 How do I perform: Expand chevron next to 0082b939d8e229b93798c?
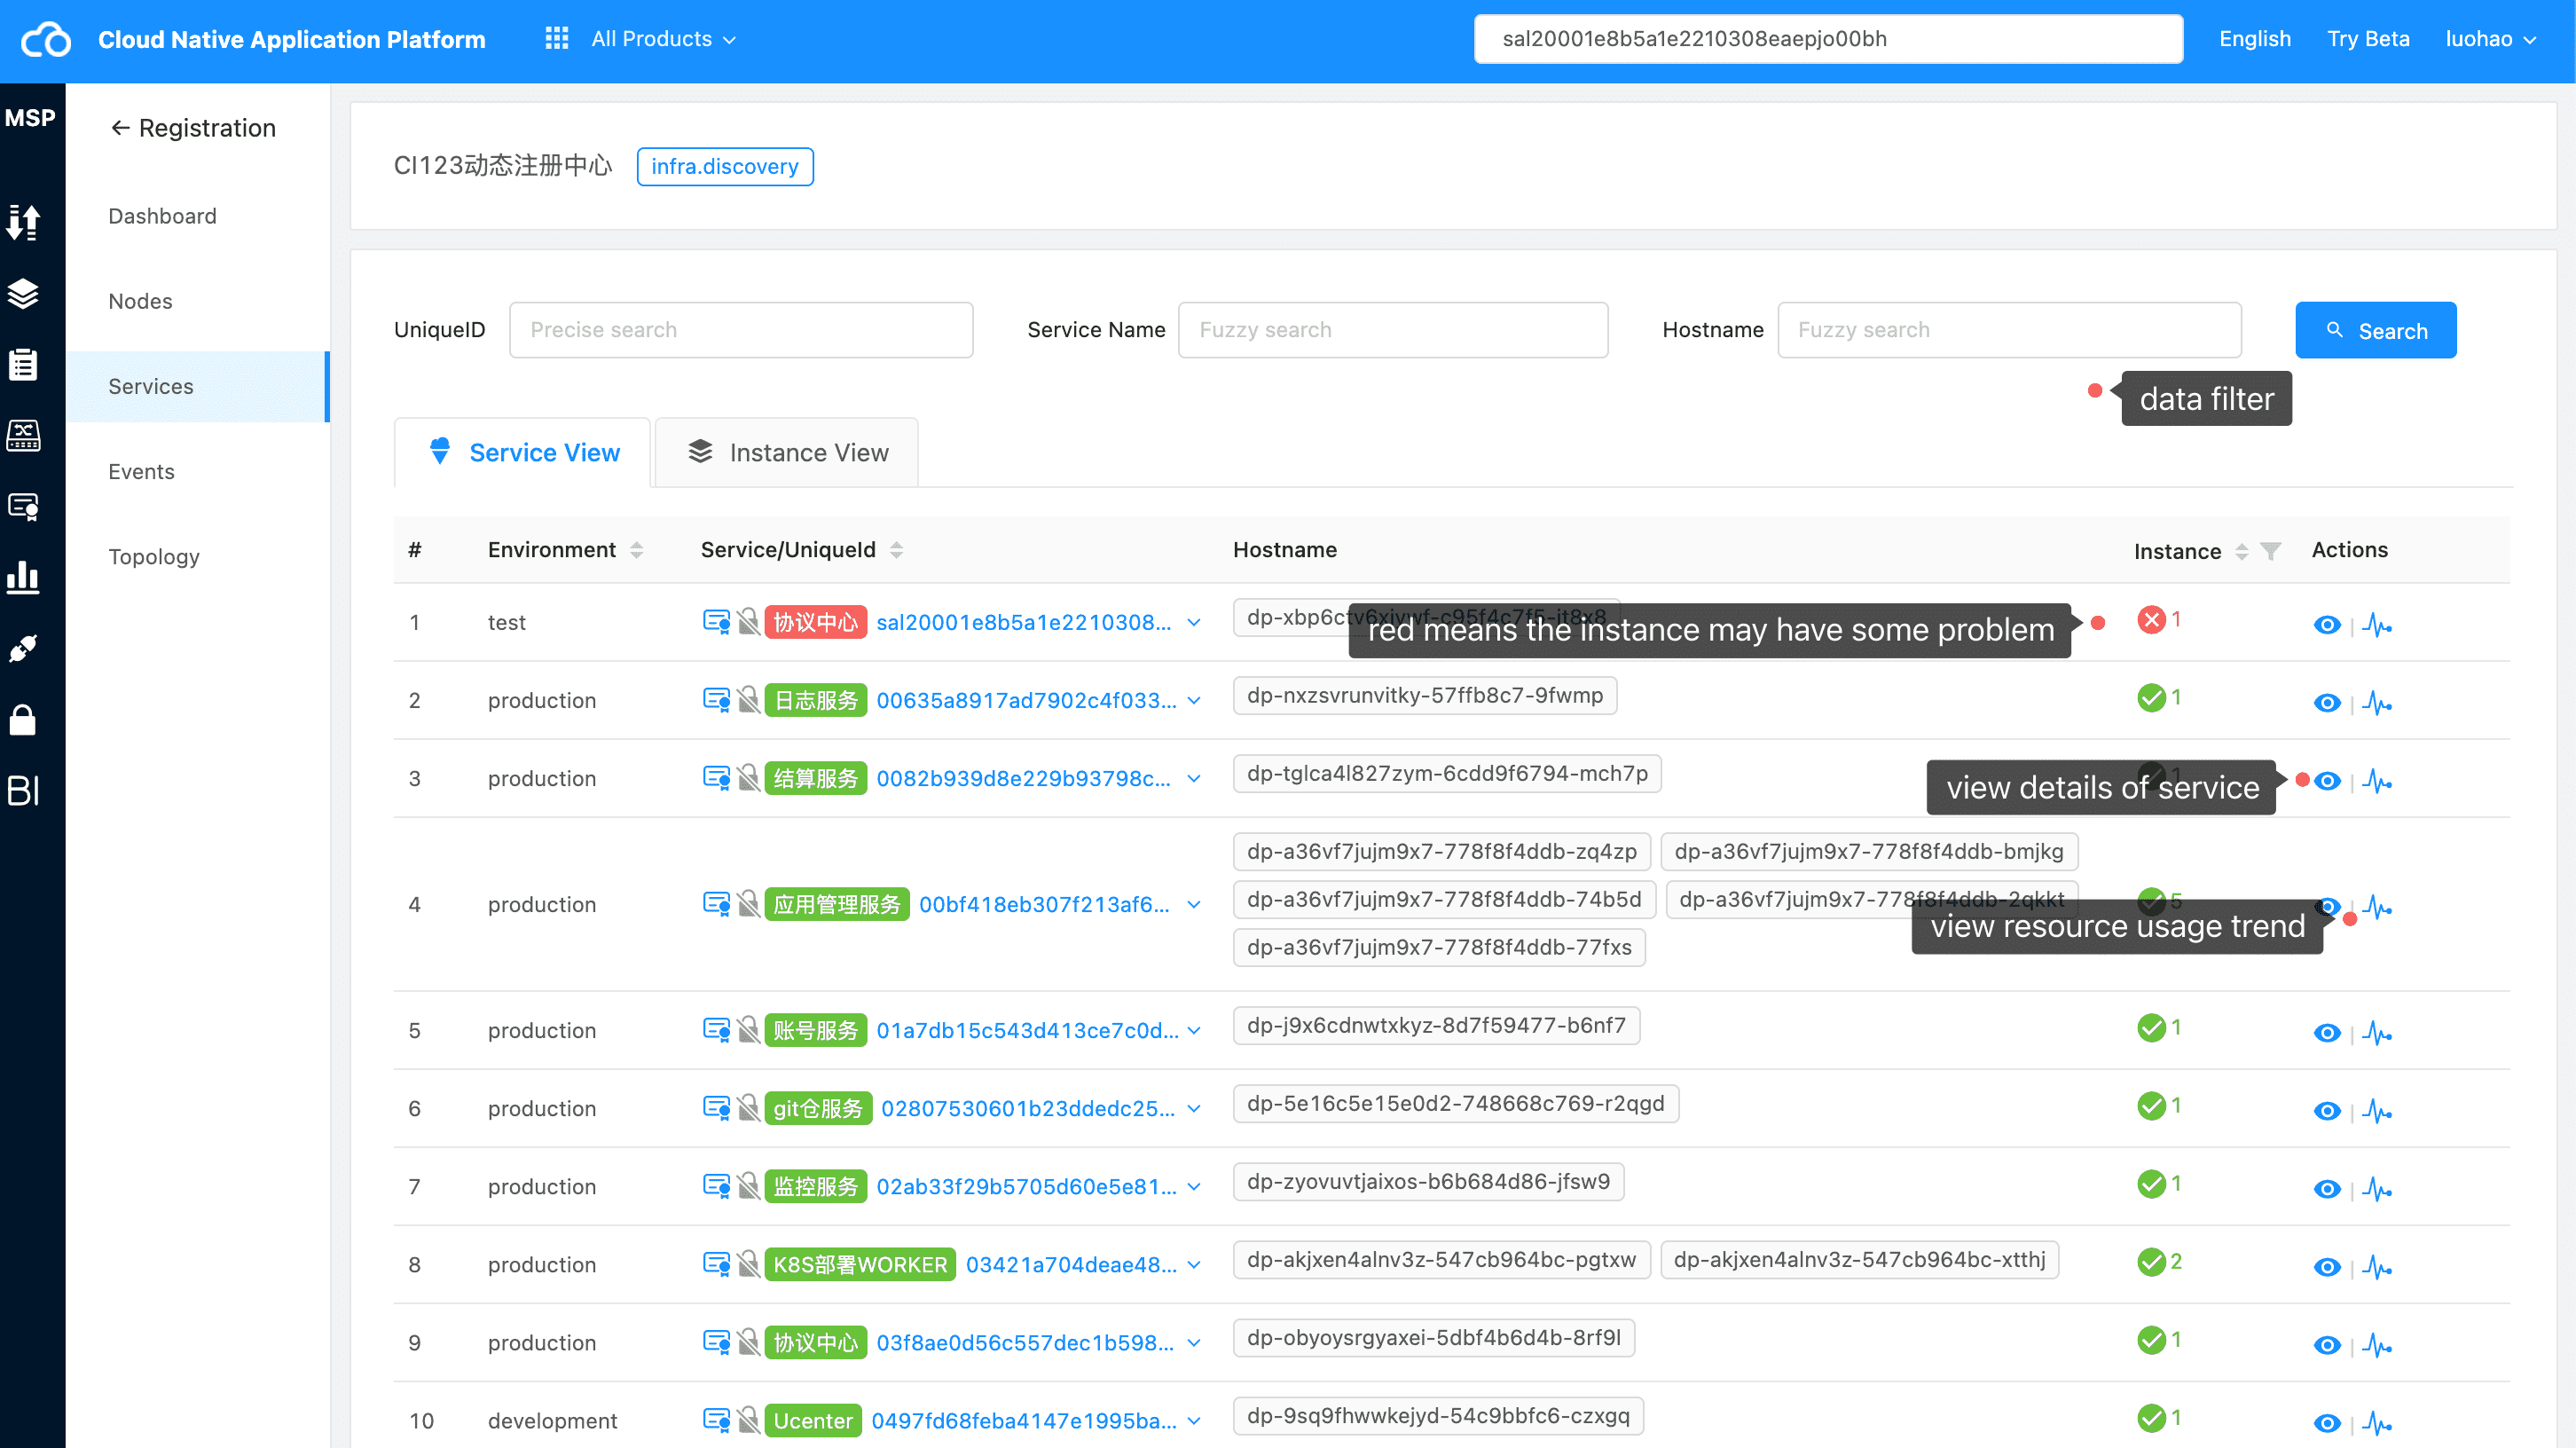point(1194,778)
